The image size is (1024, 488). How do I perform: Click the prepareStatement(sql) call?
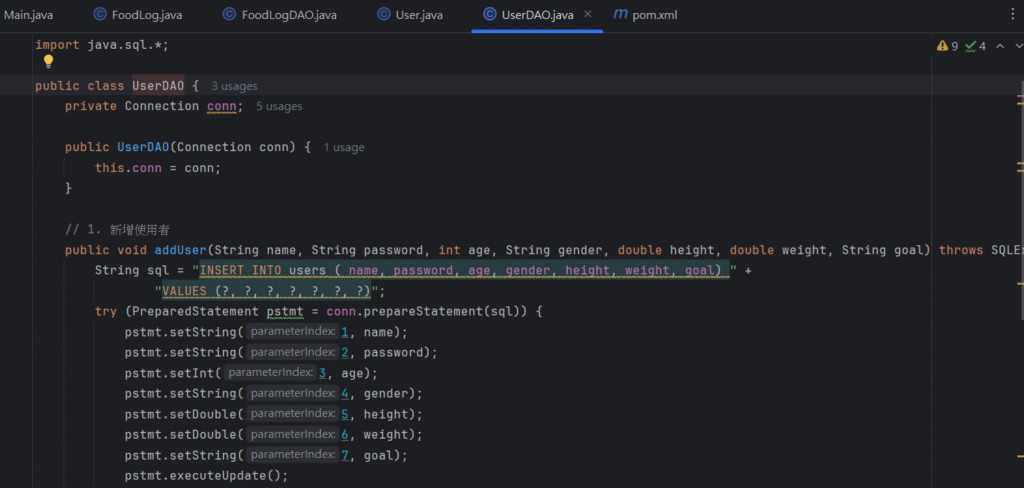[x=444, y=312]
